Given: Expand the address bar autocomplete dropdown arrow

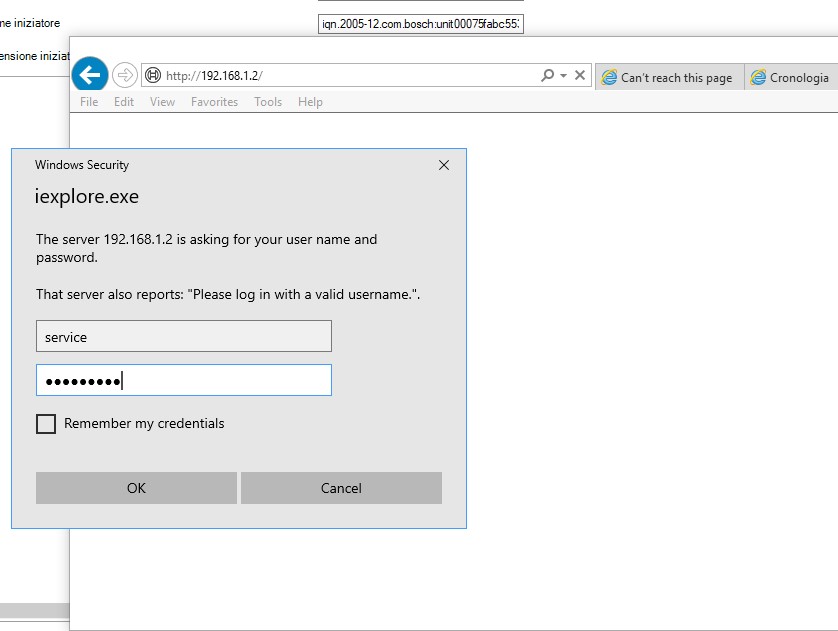Looking at the screenshot, I should (564, 76).
